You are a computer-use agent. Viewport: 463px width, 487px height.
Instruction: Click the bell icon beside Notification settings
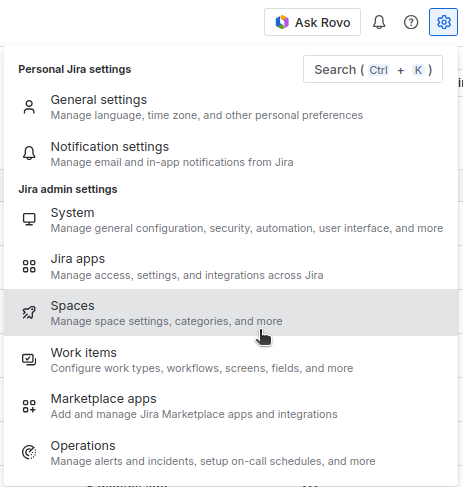point(29,153)
